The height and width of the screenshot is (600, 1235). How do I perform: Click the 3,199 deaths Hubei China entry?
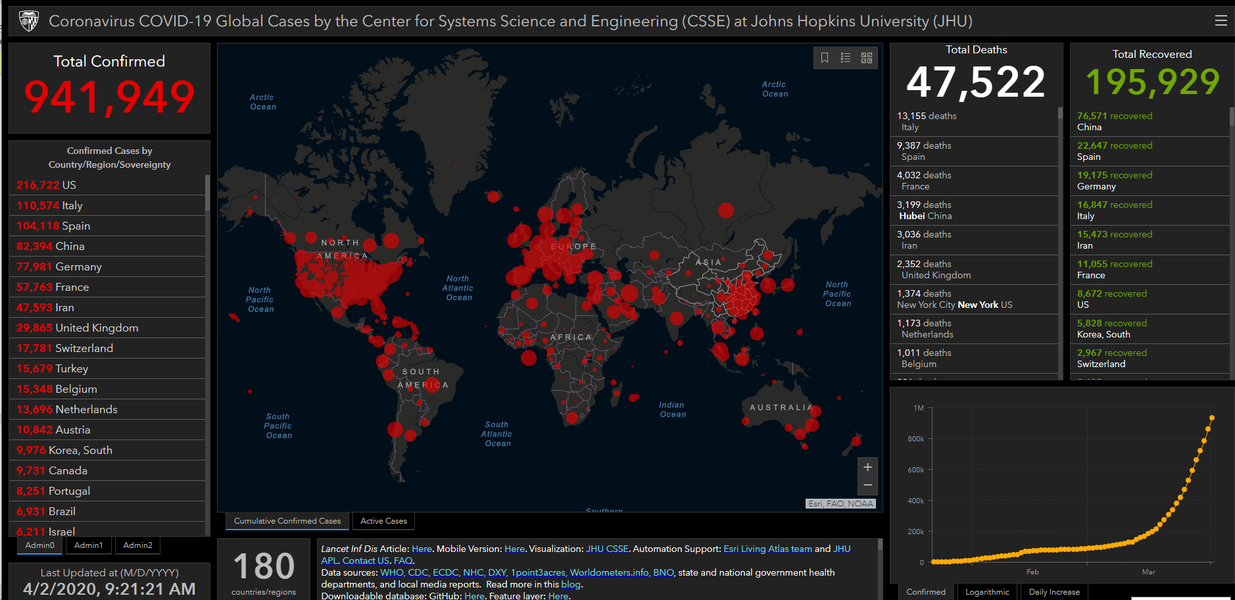pyautogui.click(x=973, y=210)
